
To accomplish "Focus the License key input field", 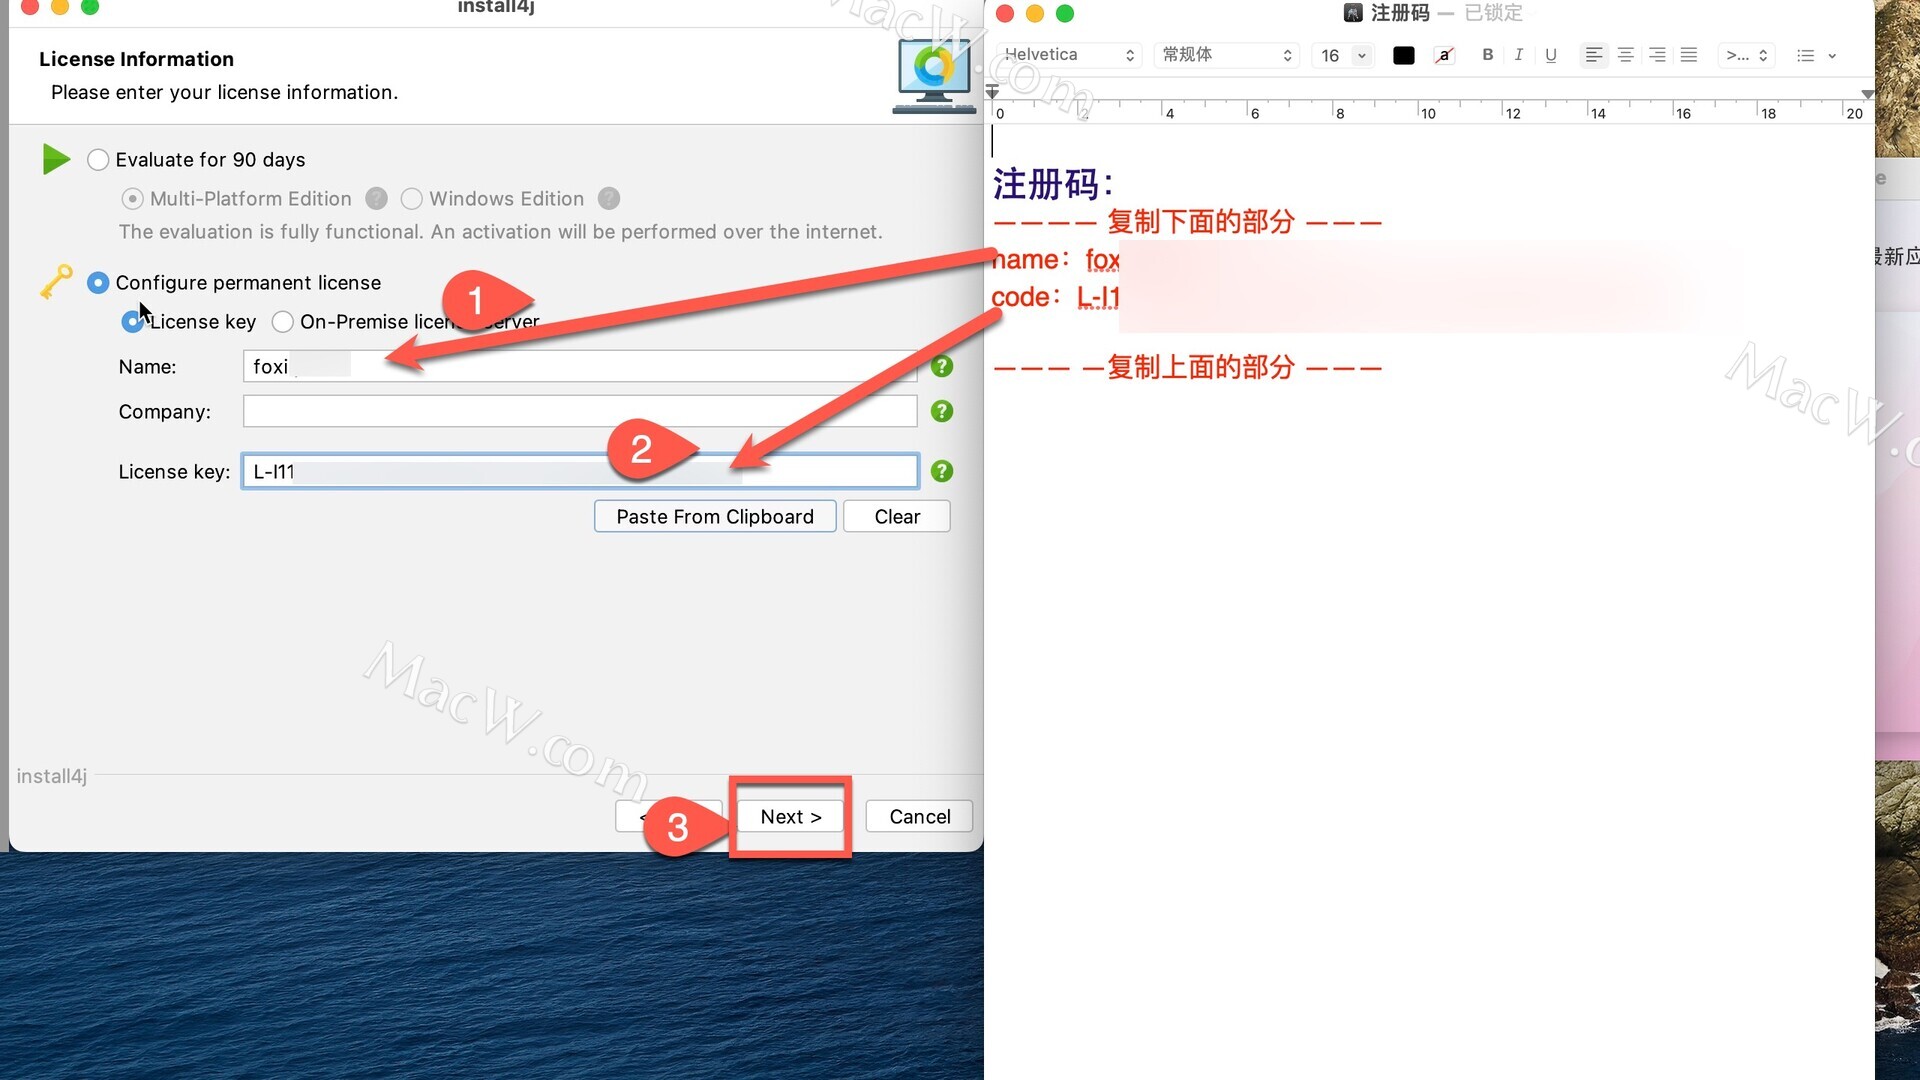I will (x=580, y=472).
